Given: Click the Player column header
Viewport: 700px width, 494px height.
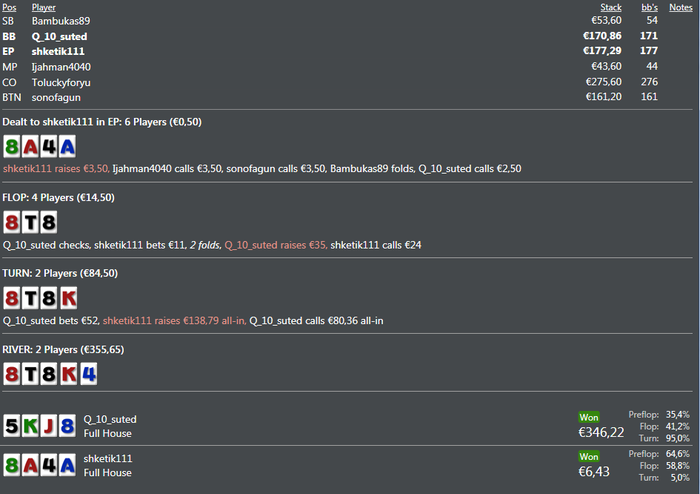Looking at the screenshot, I should click(x=44, y=7).
